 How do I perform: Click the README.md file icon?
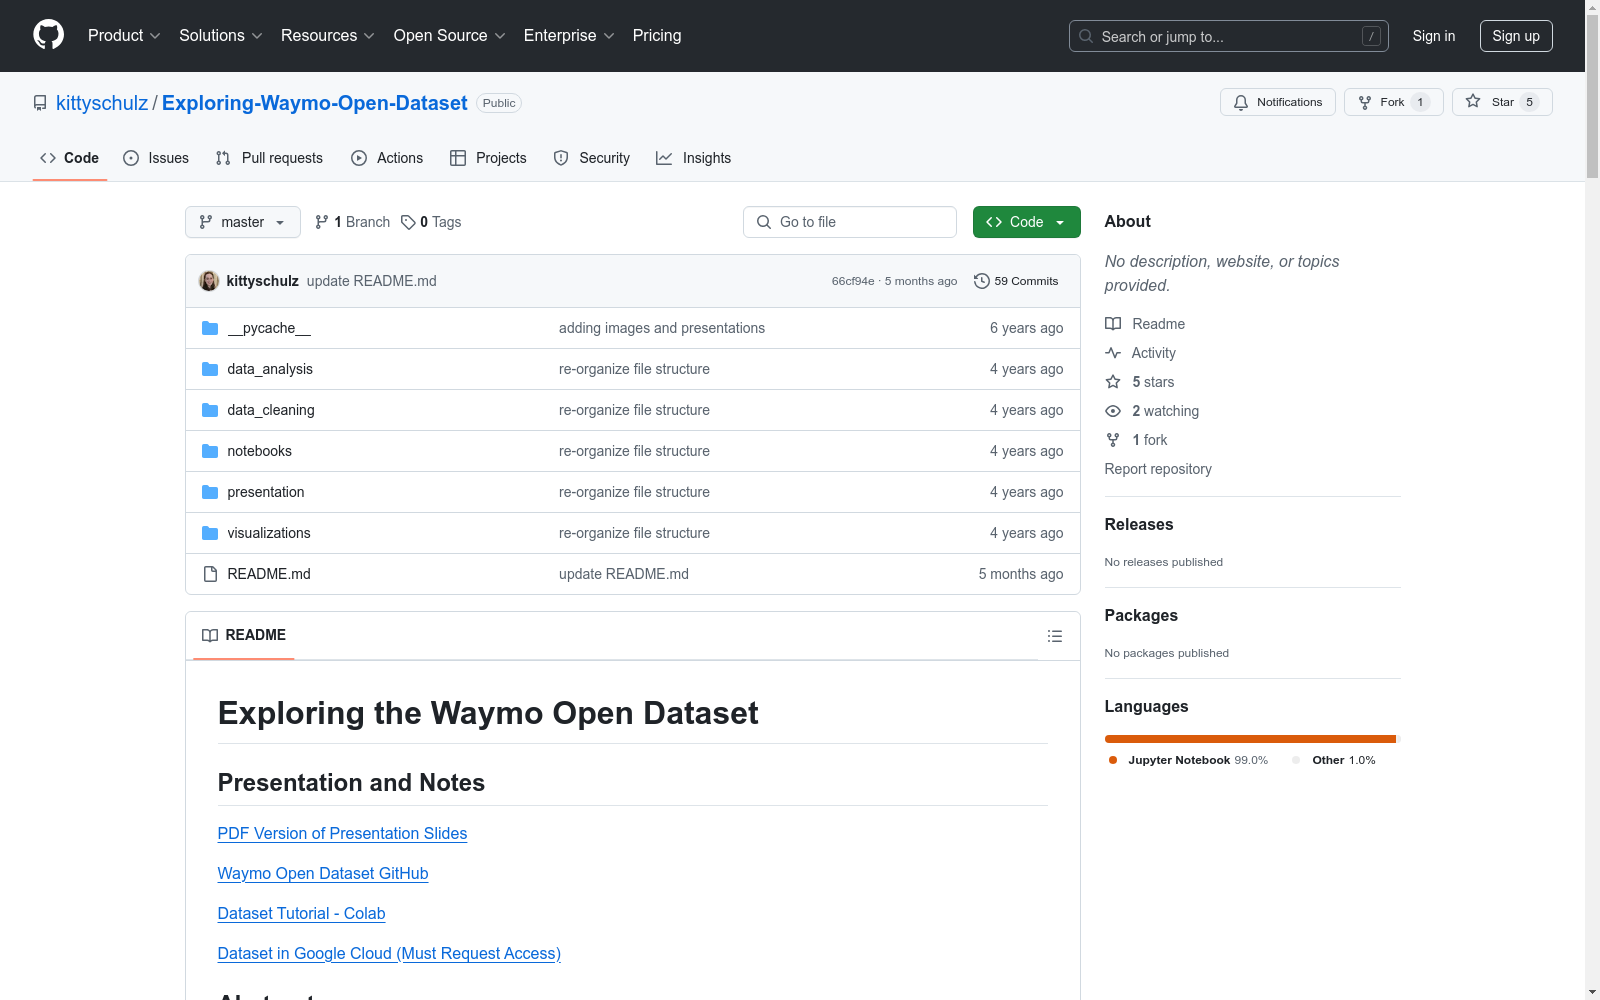(210, 574)
